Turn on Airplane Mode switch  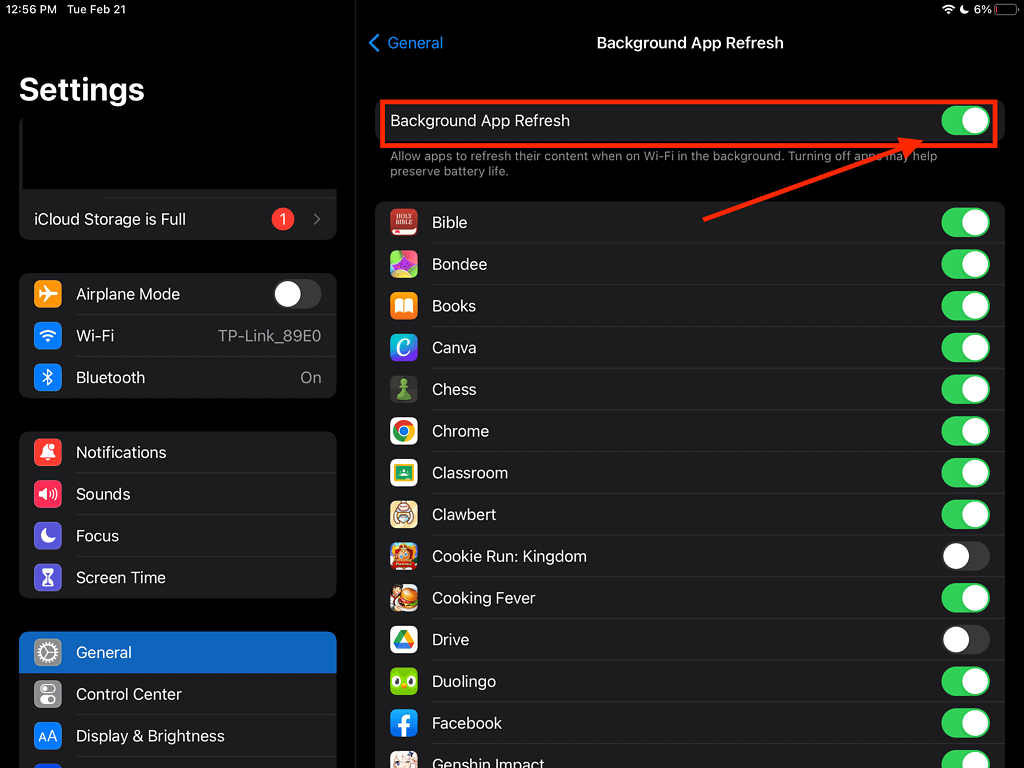(297, 294)
